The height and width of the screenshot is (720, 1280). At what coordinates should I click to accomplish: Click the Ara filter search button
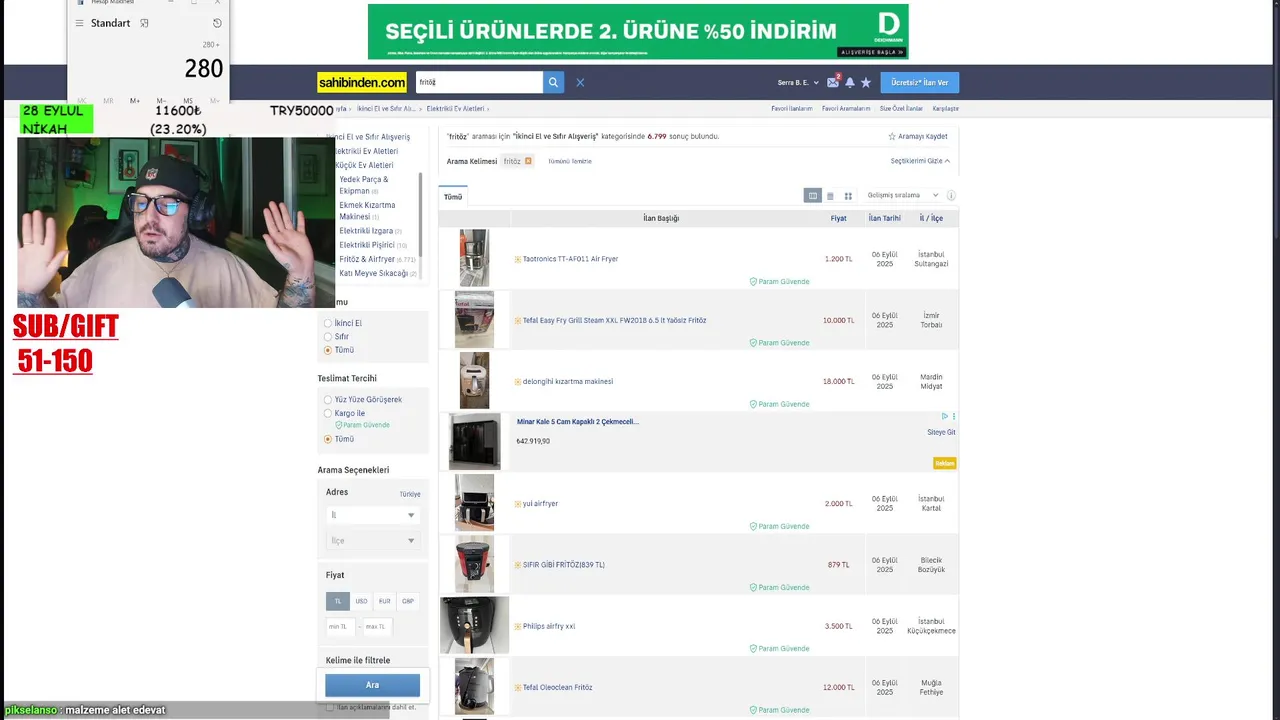tap(372, 685)
